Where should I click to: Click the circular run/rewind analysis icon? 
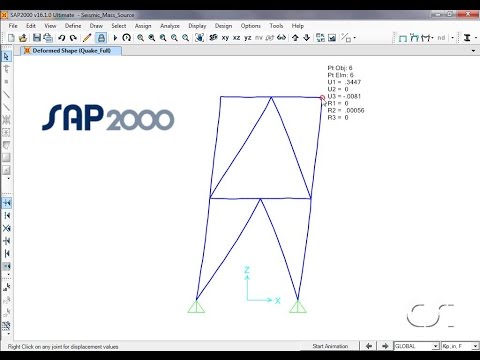point(126,38)
